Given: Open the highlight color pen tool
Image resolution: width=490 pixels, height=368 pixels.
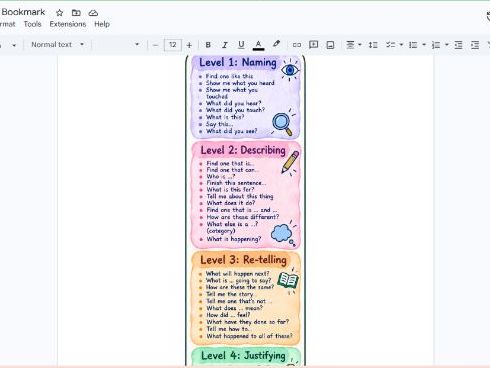Looking at the screenshot, I should [276, 44].
